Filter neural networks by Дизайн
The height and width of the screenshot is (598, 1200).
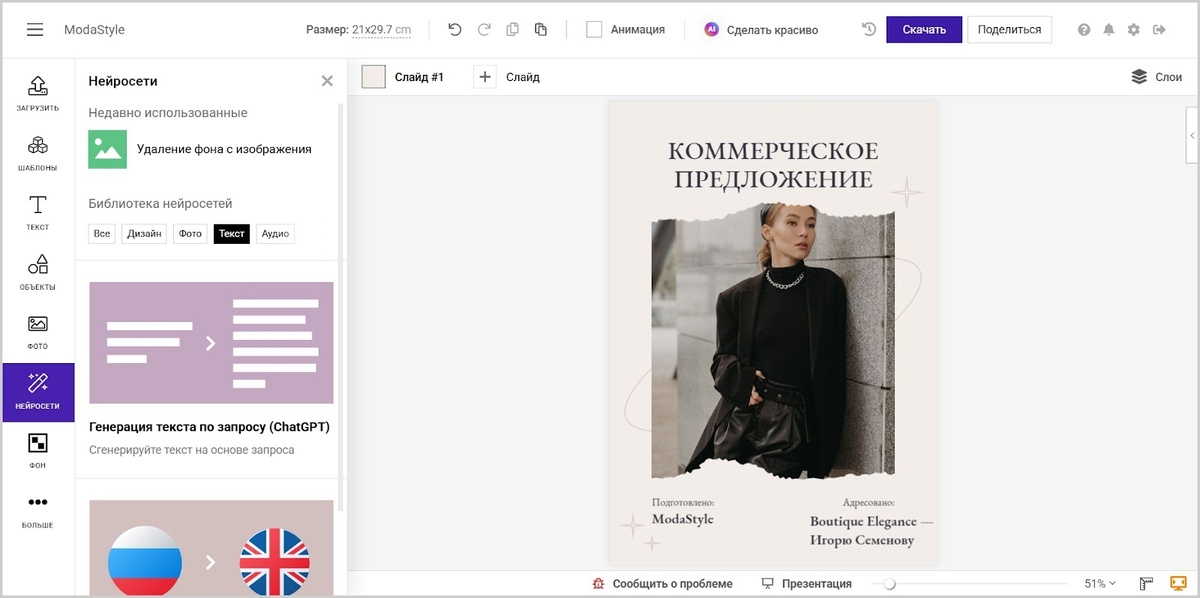point(145,233)
